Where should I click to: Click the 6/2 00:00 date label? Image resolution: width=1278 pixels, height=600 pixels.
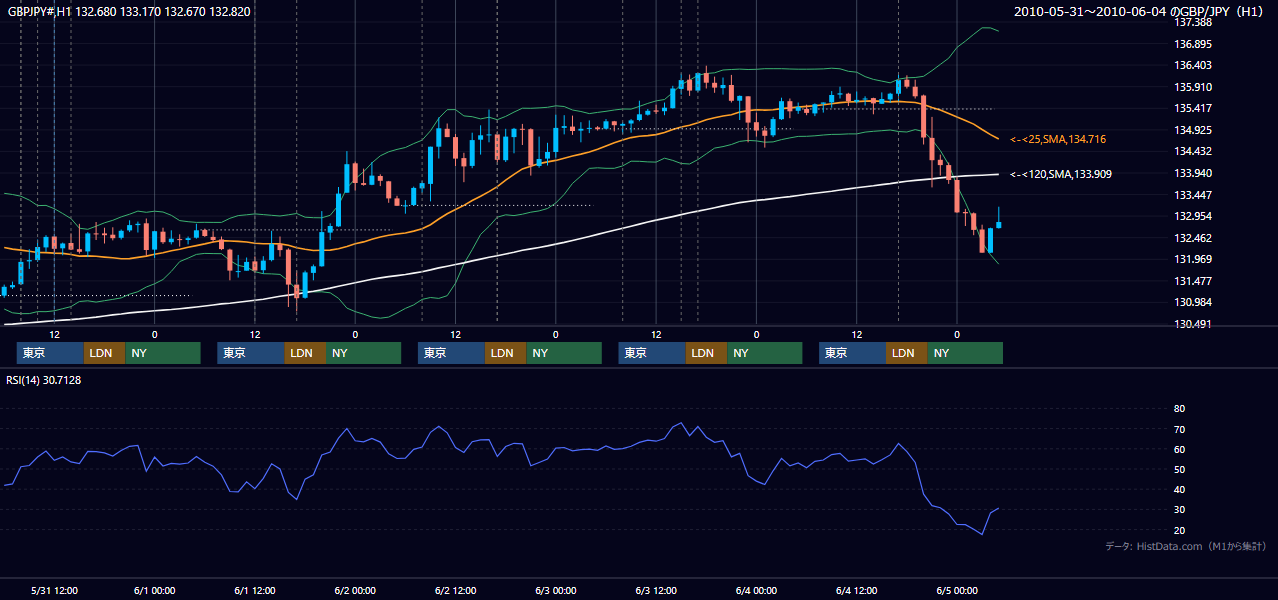pyautogui.click(x=355, y=590)
